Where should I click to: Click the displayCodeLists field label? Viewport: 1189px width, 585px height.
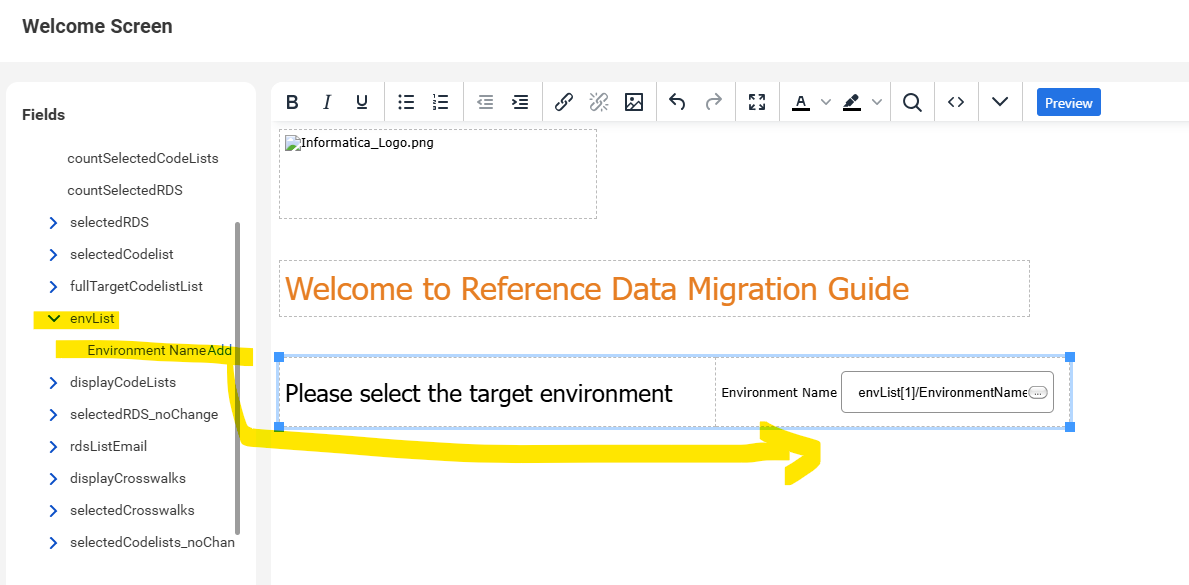tap(123, 382)
